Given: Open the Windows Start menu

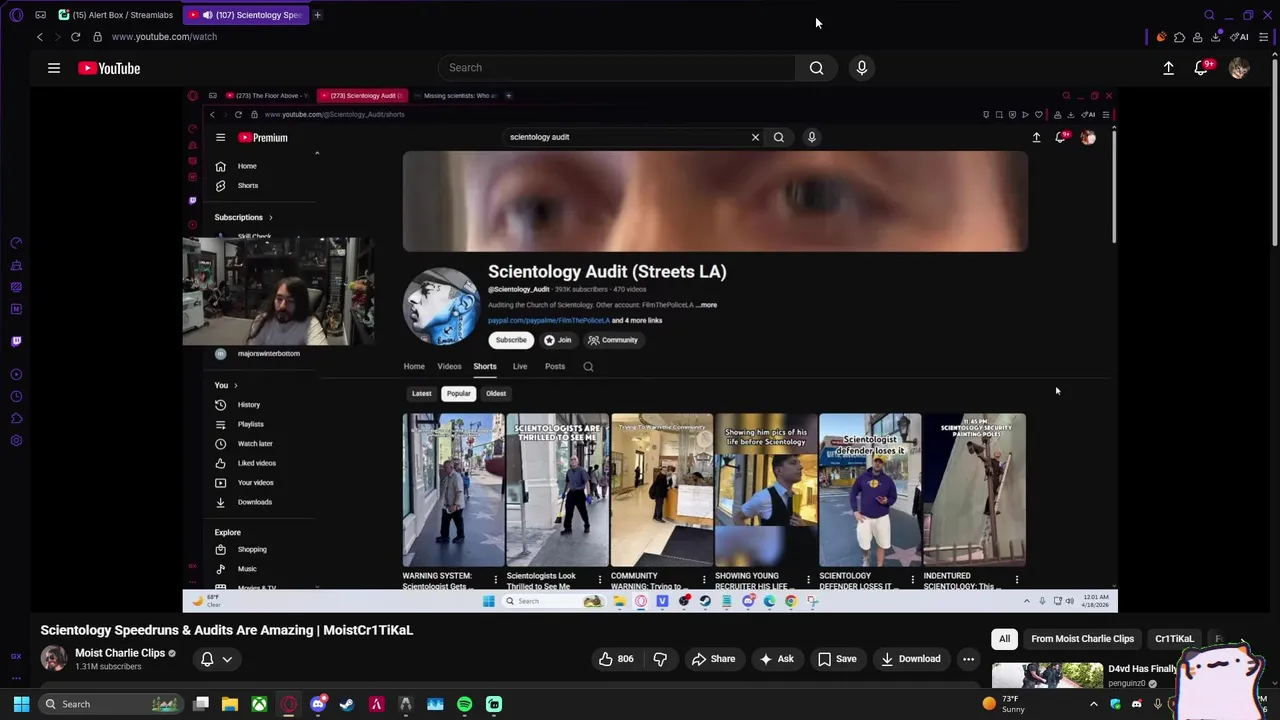Looking at the screenshot, I should (x=21, y=704).
